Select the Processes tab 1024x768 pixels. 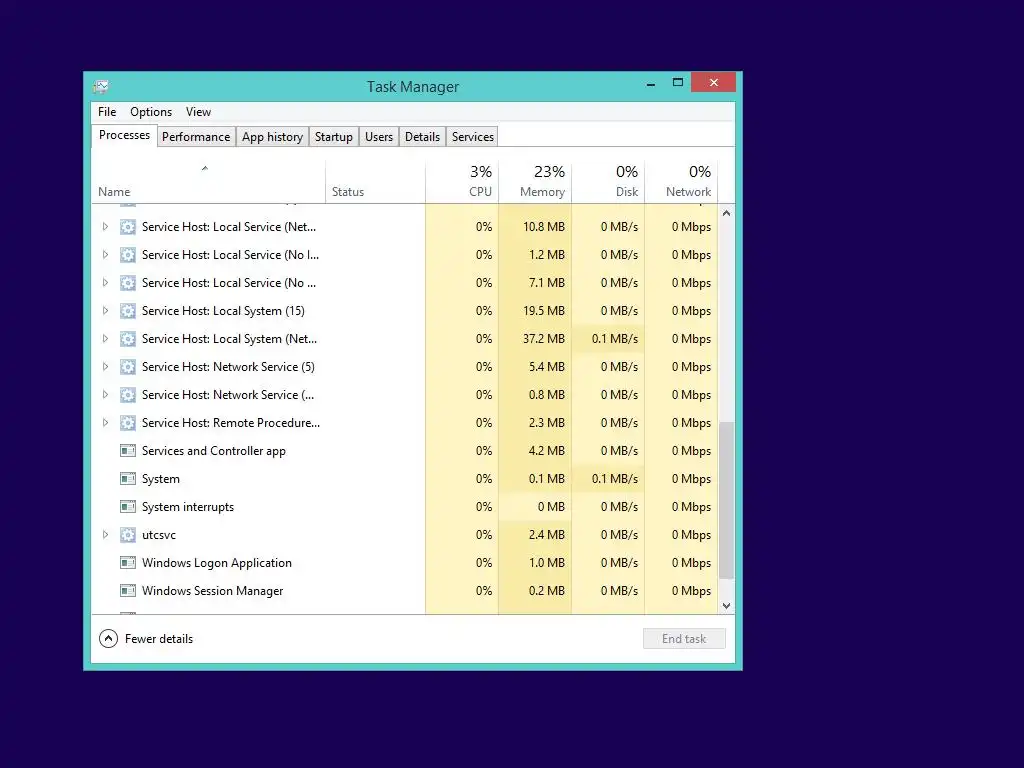(x=124, y=135)
